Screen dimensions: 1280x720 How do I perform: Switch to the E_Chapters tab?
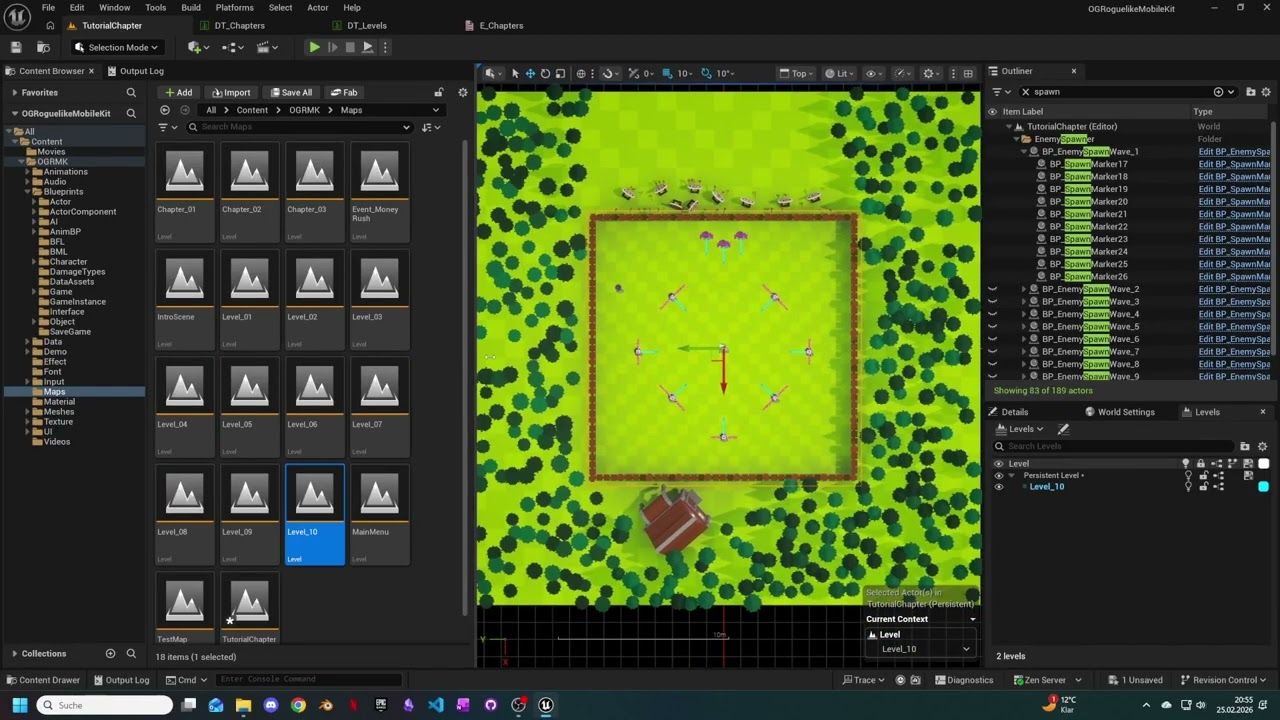(x=501, y=25)
